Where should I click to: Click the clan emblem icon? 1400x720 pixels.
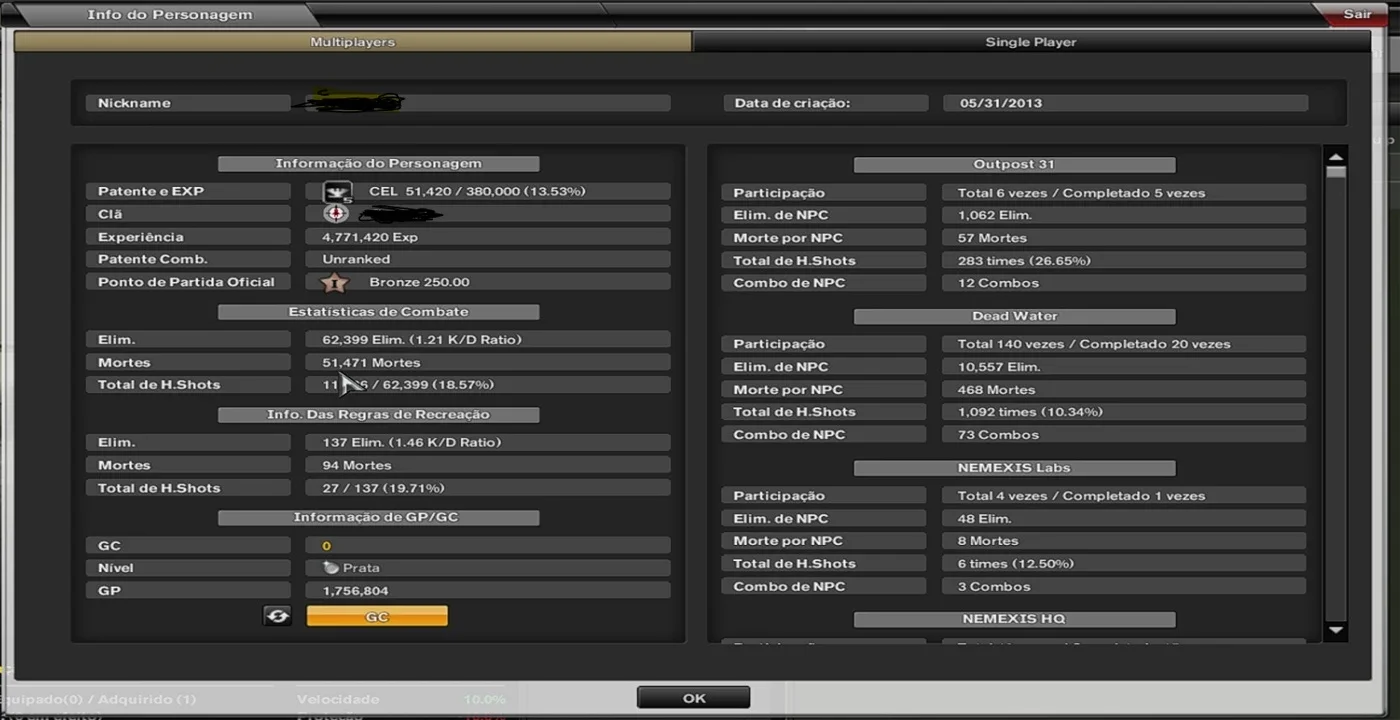click(x=336, y=214)
